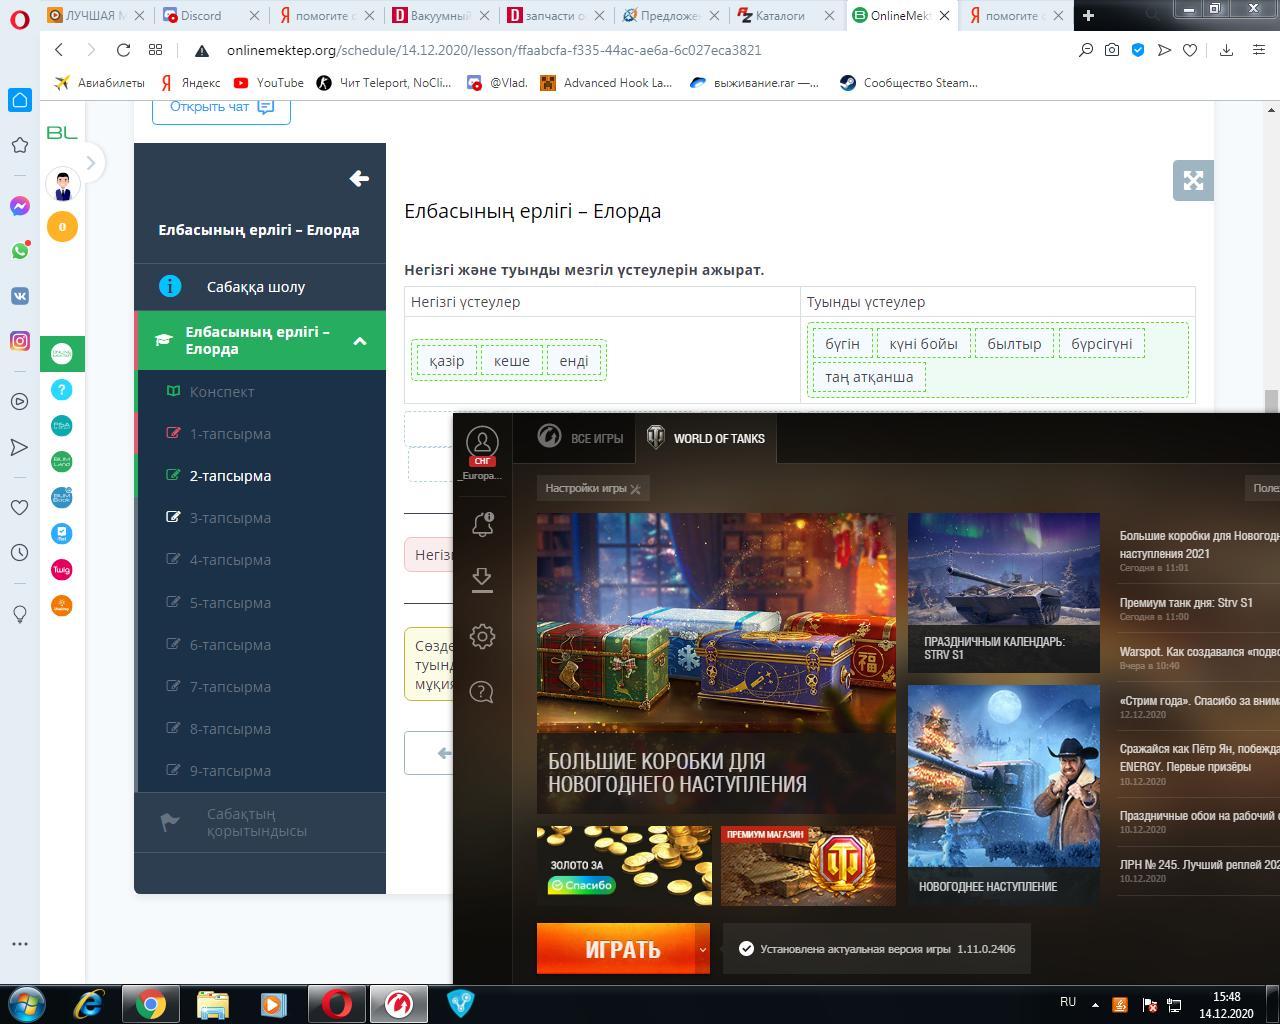1280x1024 pixels.
Task: Open bookmarks heart icon in Opera sidebar
Action: tap(19, 508)
